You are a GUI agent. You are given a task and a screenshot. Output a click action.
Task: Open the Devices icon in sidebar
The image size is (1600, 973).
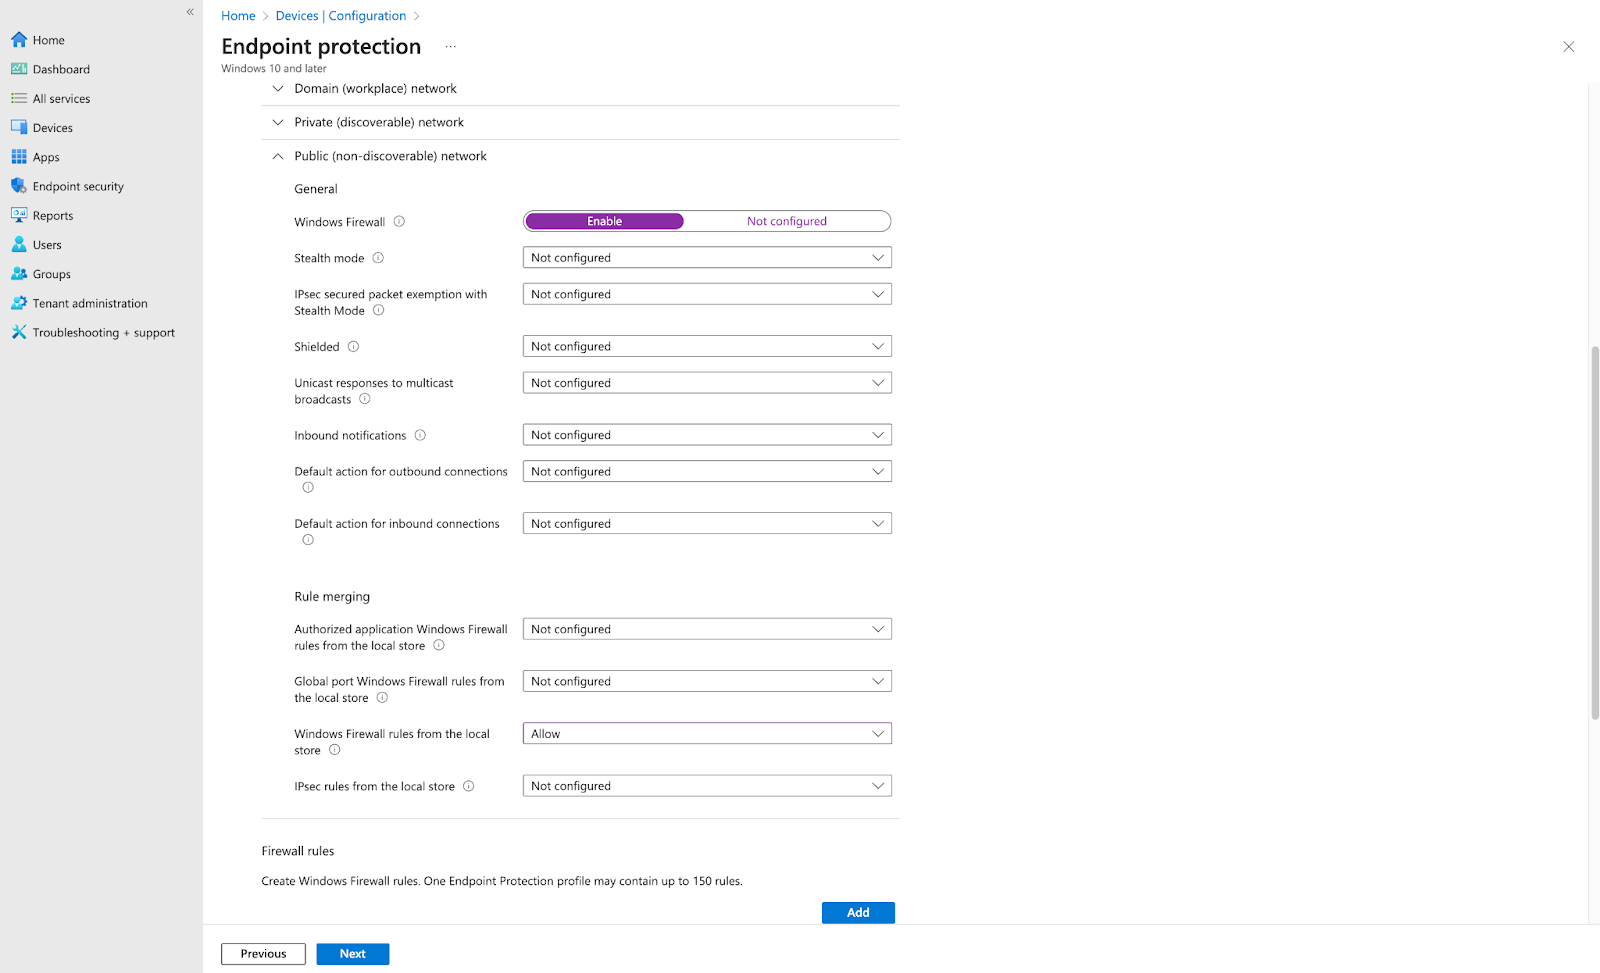(x=19, y=127)
